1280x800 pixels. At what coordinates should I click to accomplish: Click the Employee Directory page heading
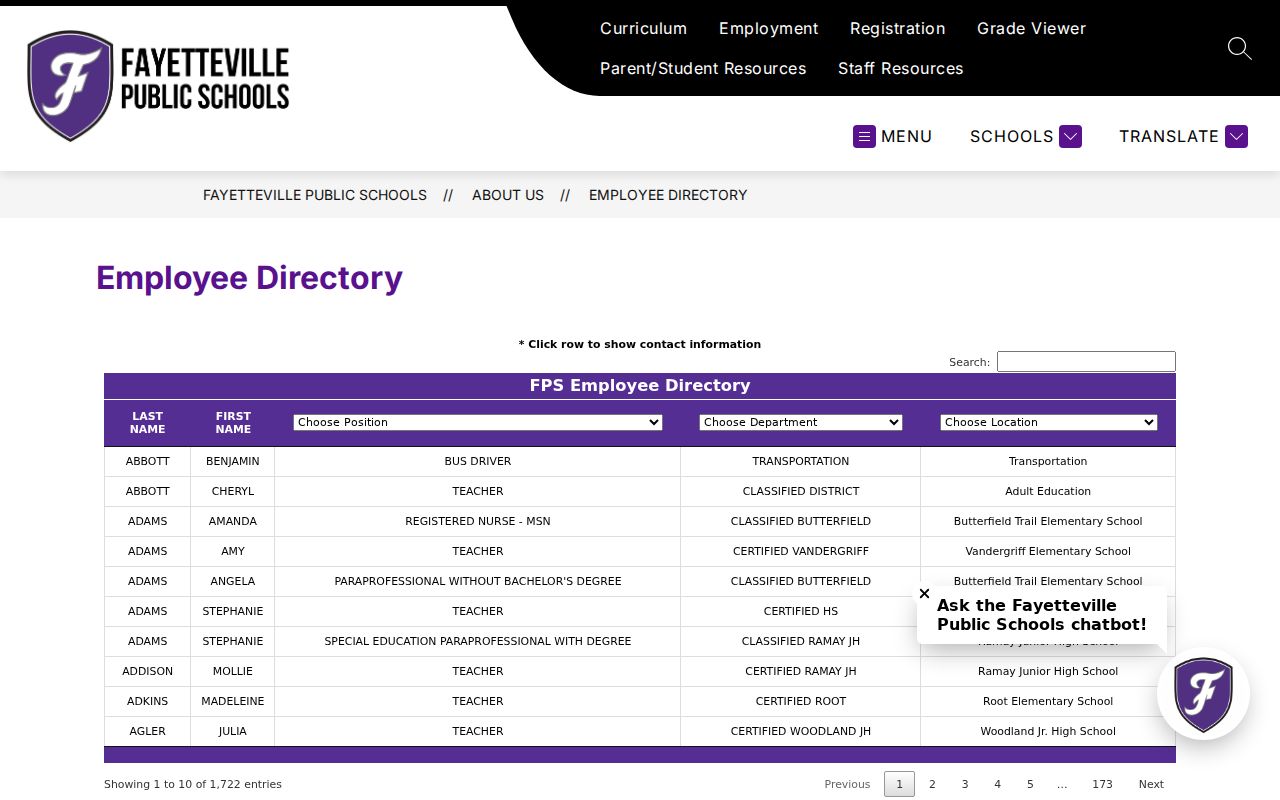[249, 278]
